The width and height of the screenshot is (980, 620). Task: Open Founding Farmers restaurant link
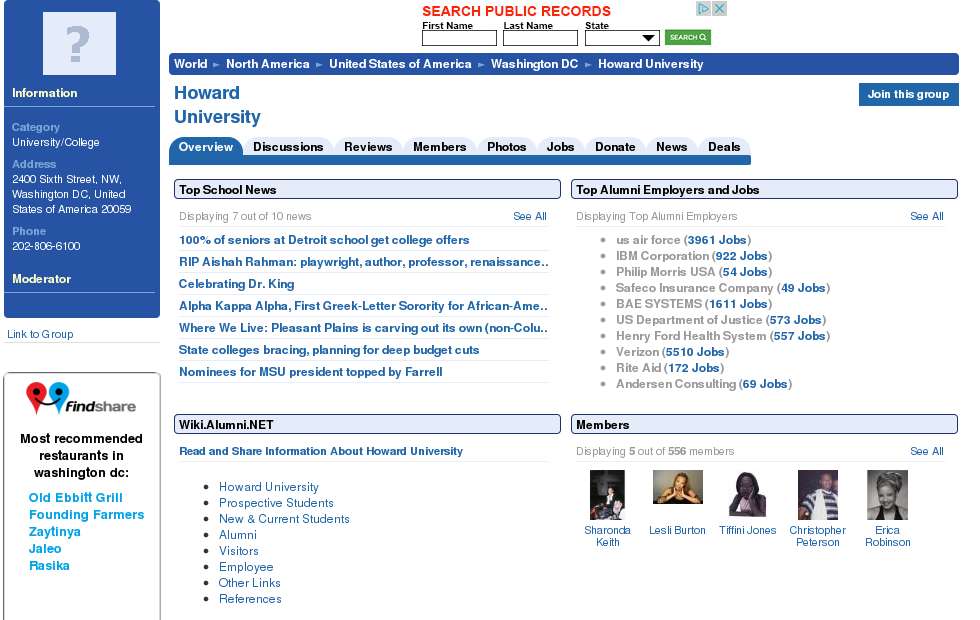[x=86, y=514]
